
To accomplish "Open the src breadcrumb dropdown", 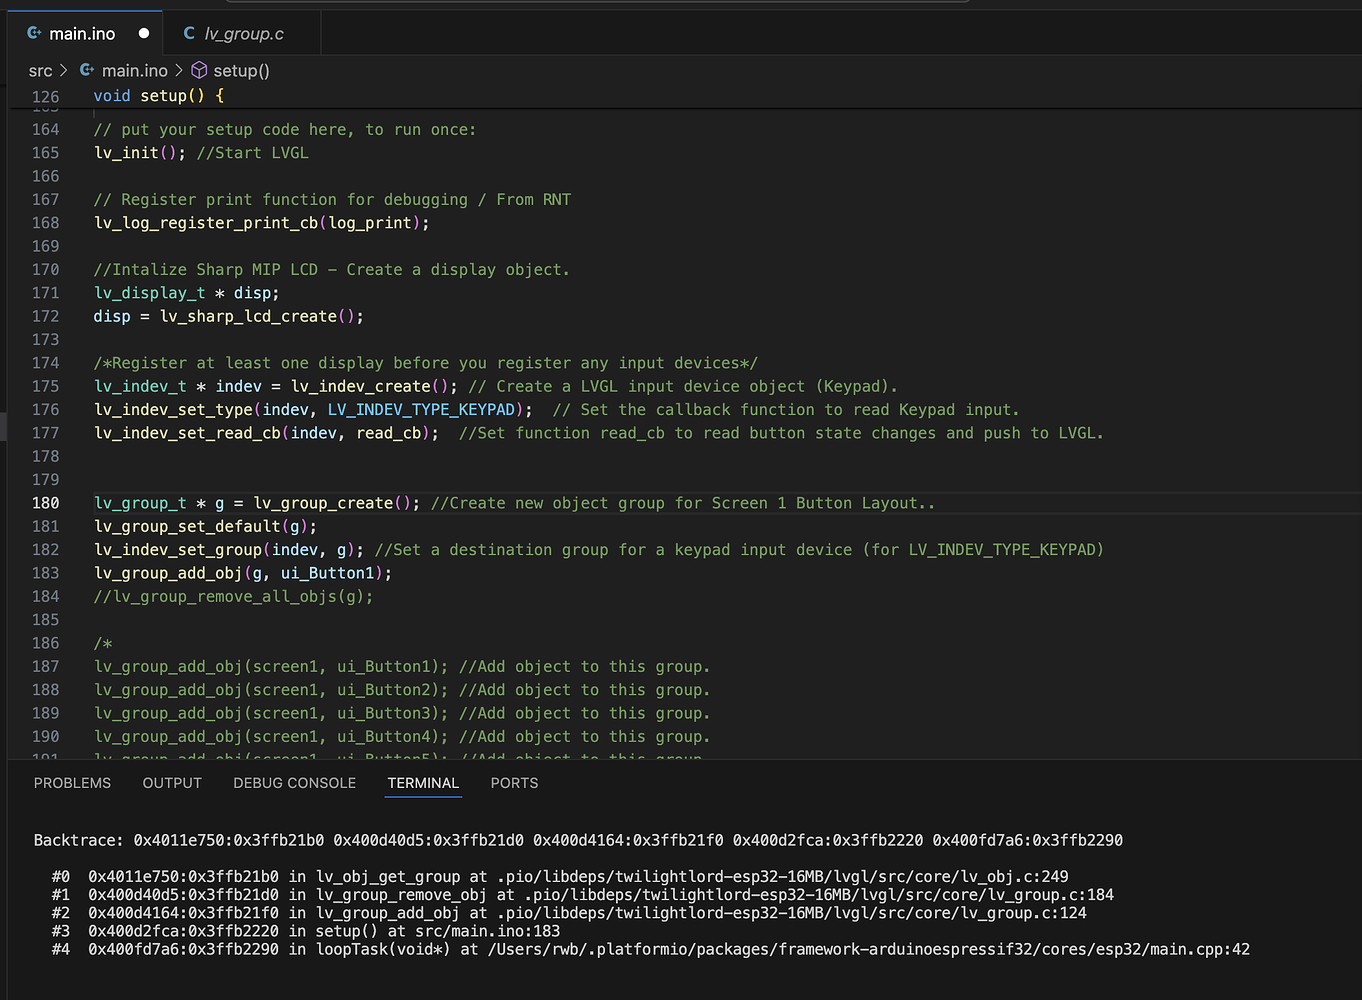I will pyautogui.click(x=40, y=71).
